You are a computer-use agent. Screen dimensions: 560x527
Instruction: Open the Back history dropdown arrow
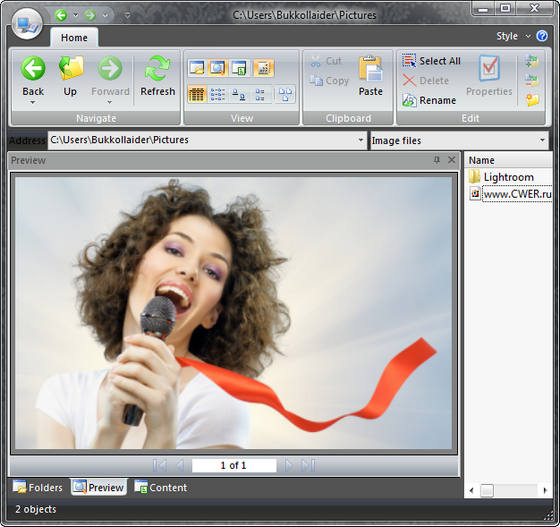(x=33, y=103)
